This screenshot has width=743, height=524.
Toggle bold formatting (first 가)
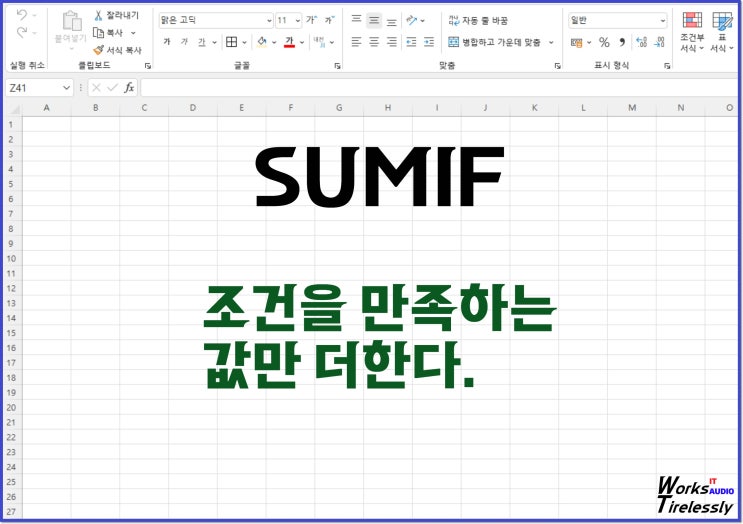pos(167,42)
